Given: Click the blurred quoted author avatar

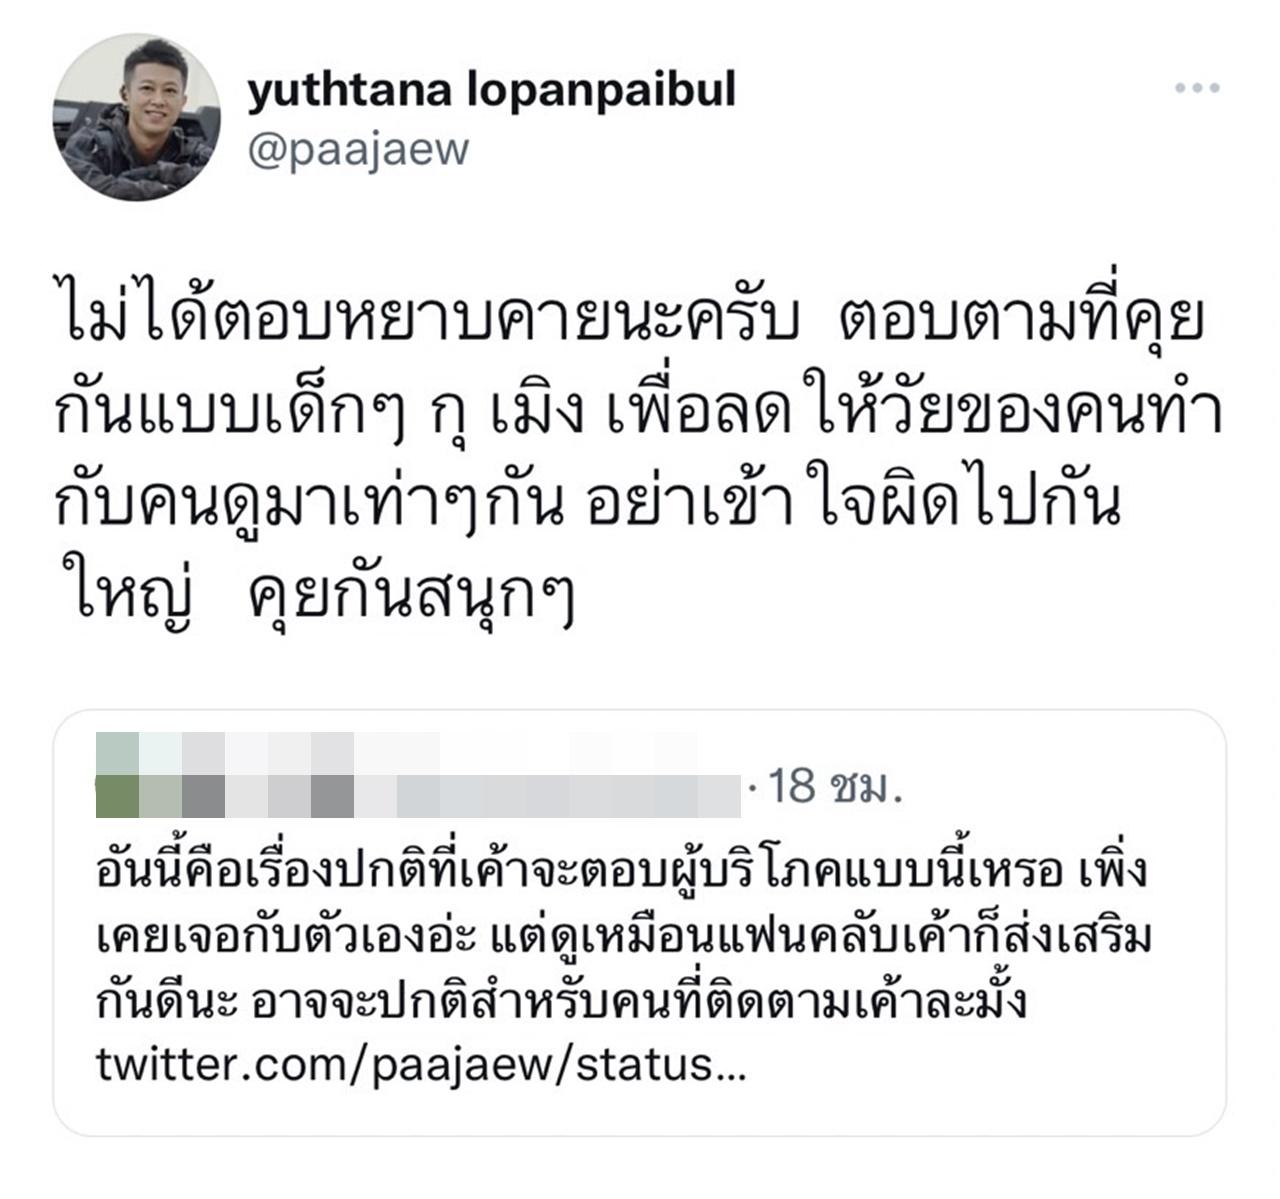Looking at the screenshot, I should click(116, 770).
